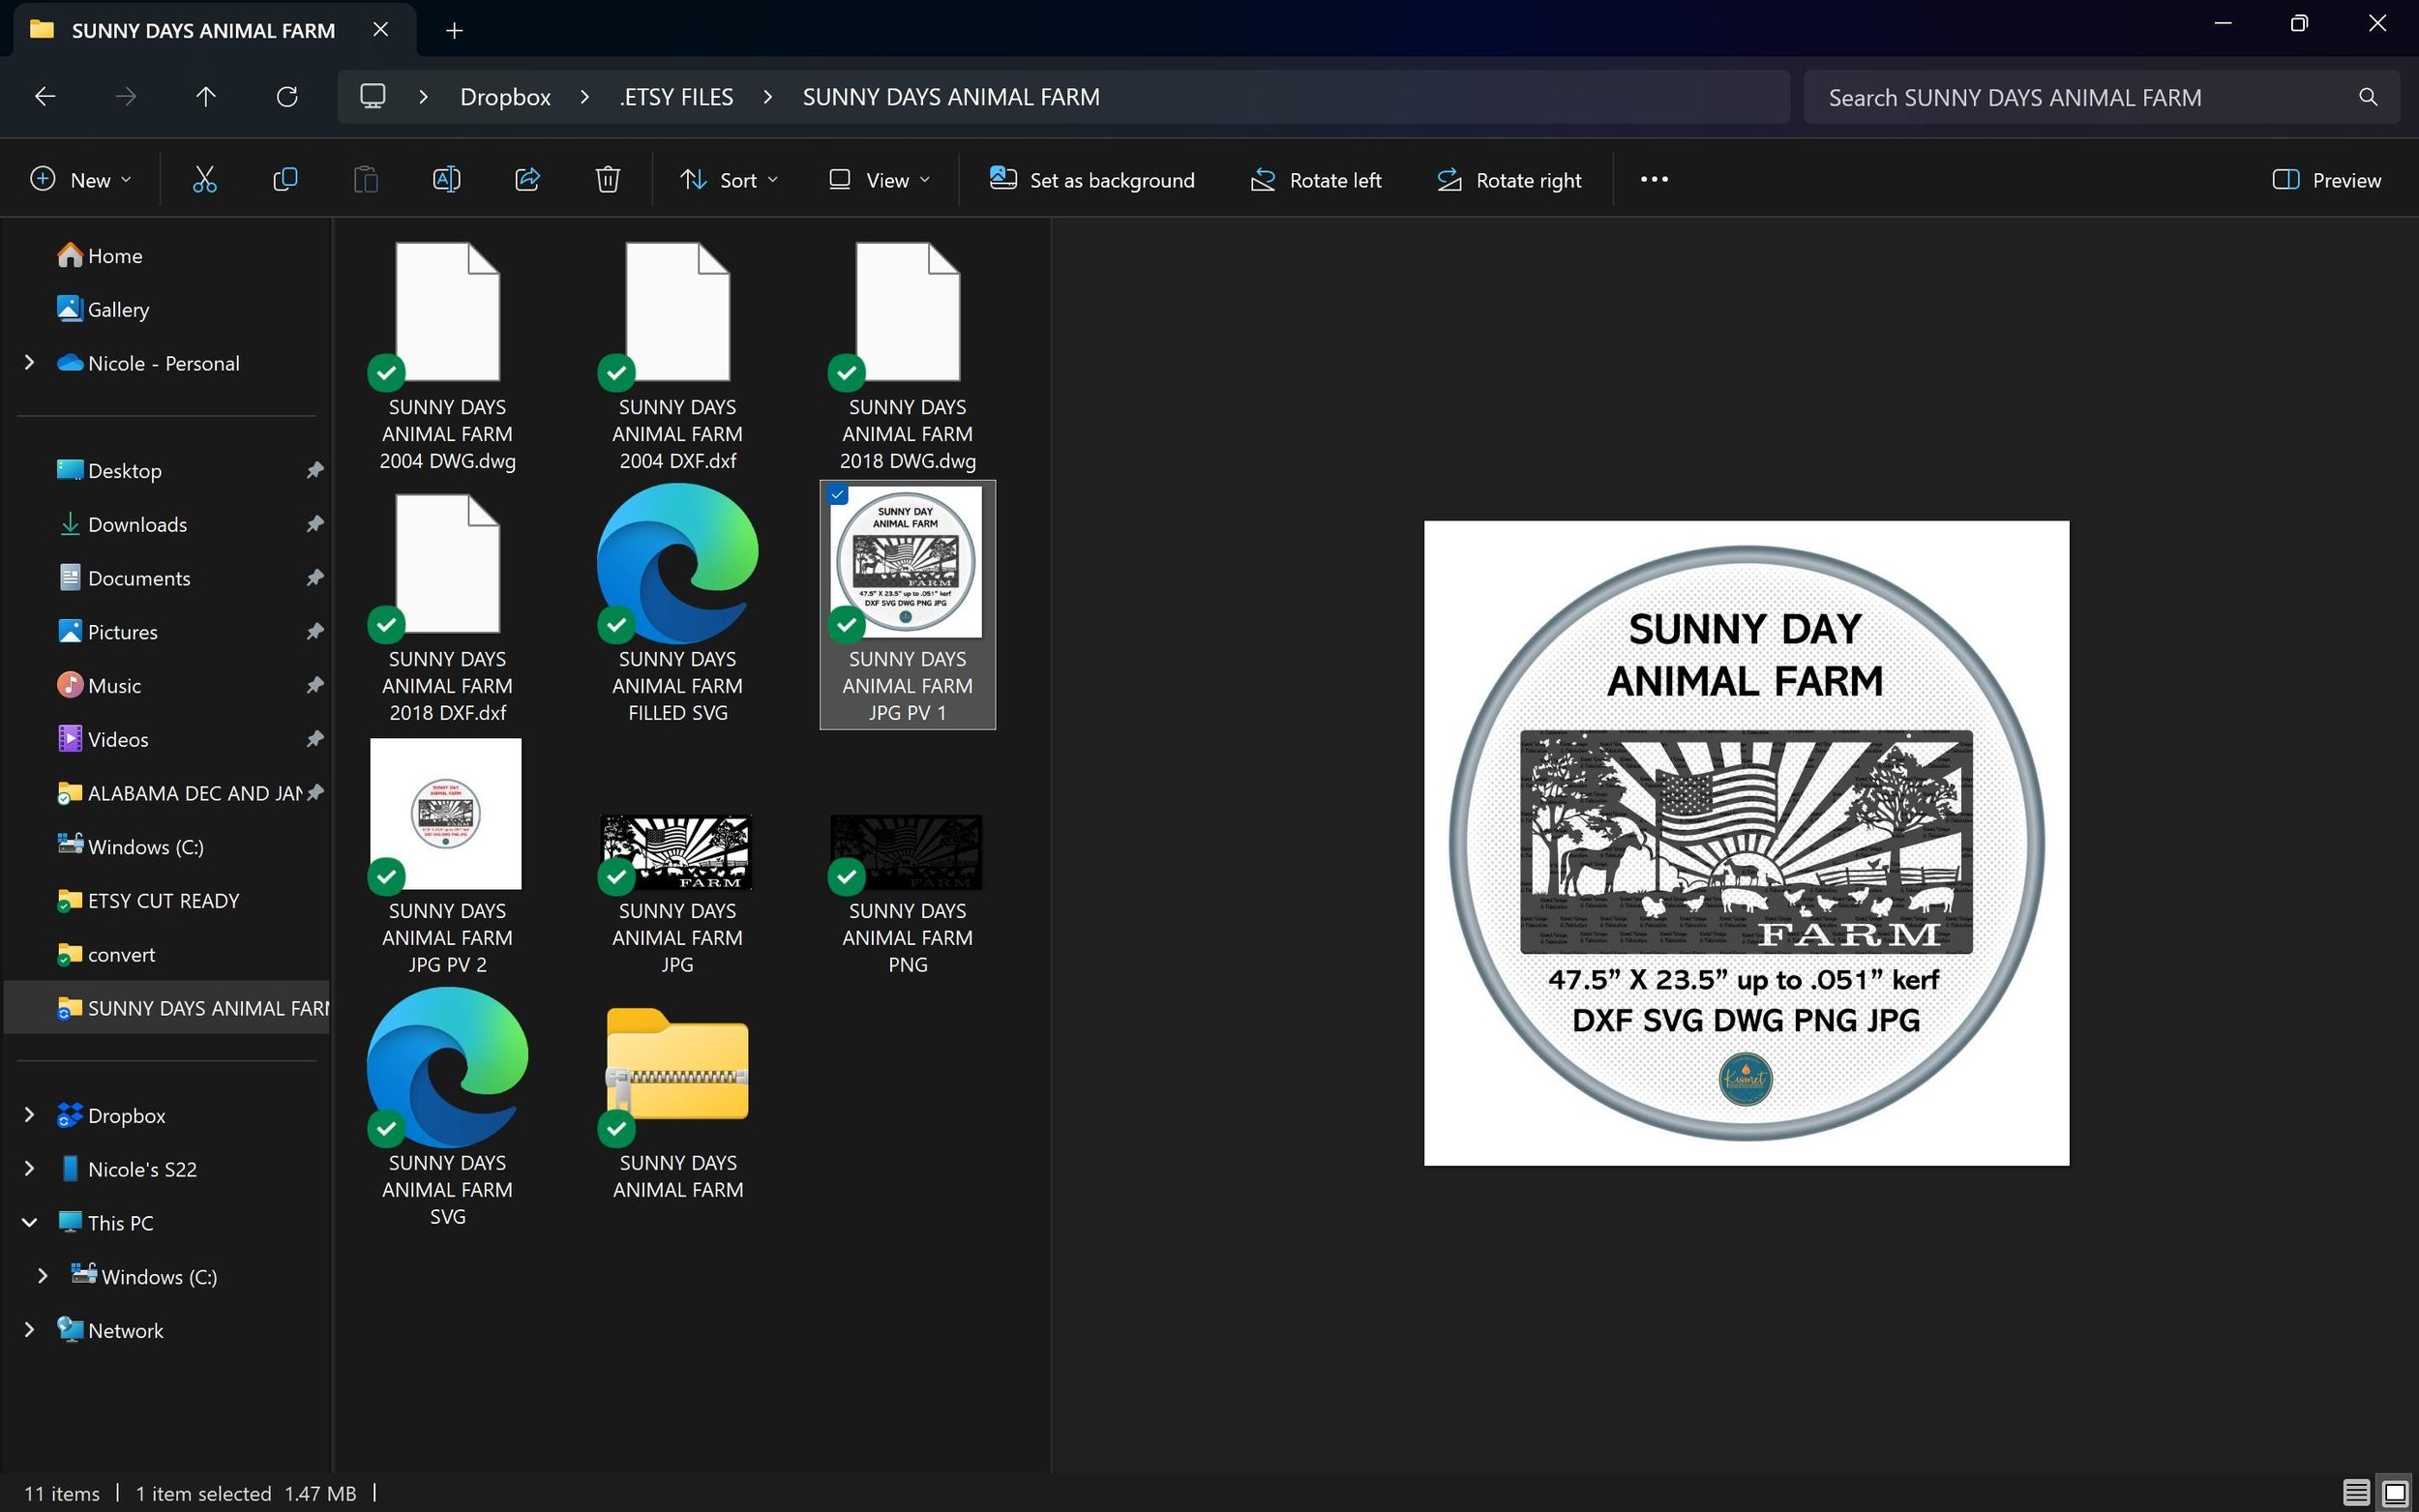This screenshot has width=2419, height=1512.
Task: Open Desktop in the sidebar
Action: tap(109, 471)
